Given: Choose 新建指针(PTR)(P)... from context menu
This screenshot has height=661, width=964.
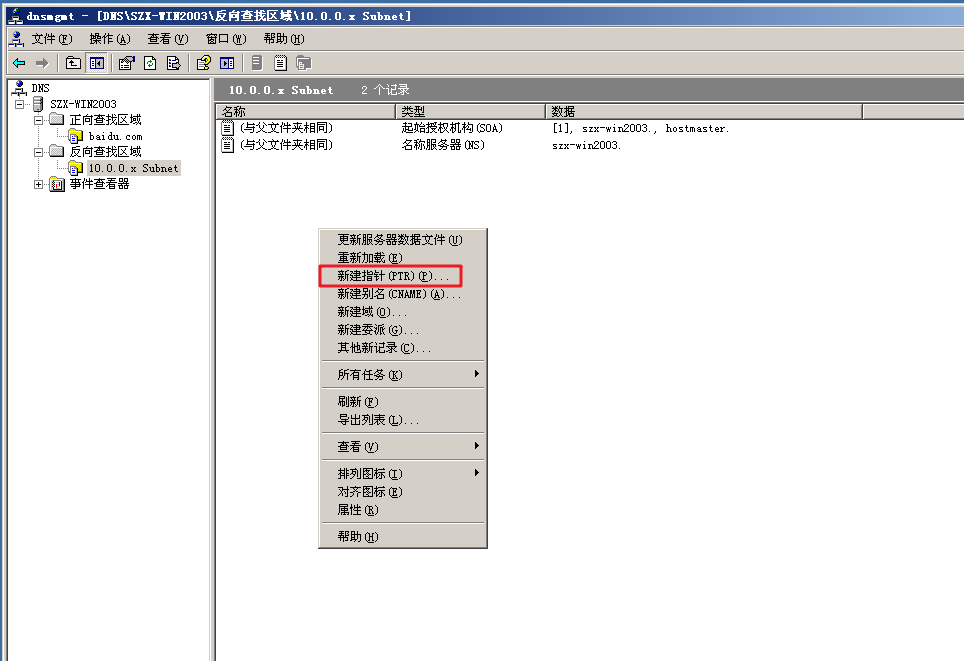Looking at the screenshot, I should 403,276.
